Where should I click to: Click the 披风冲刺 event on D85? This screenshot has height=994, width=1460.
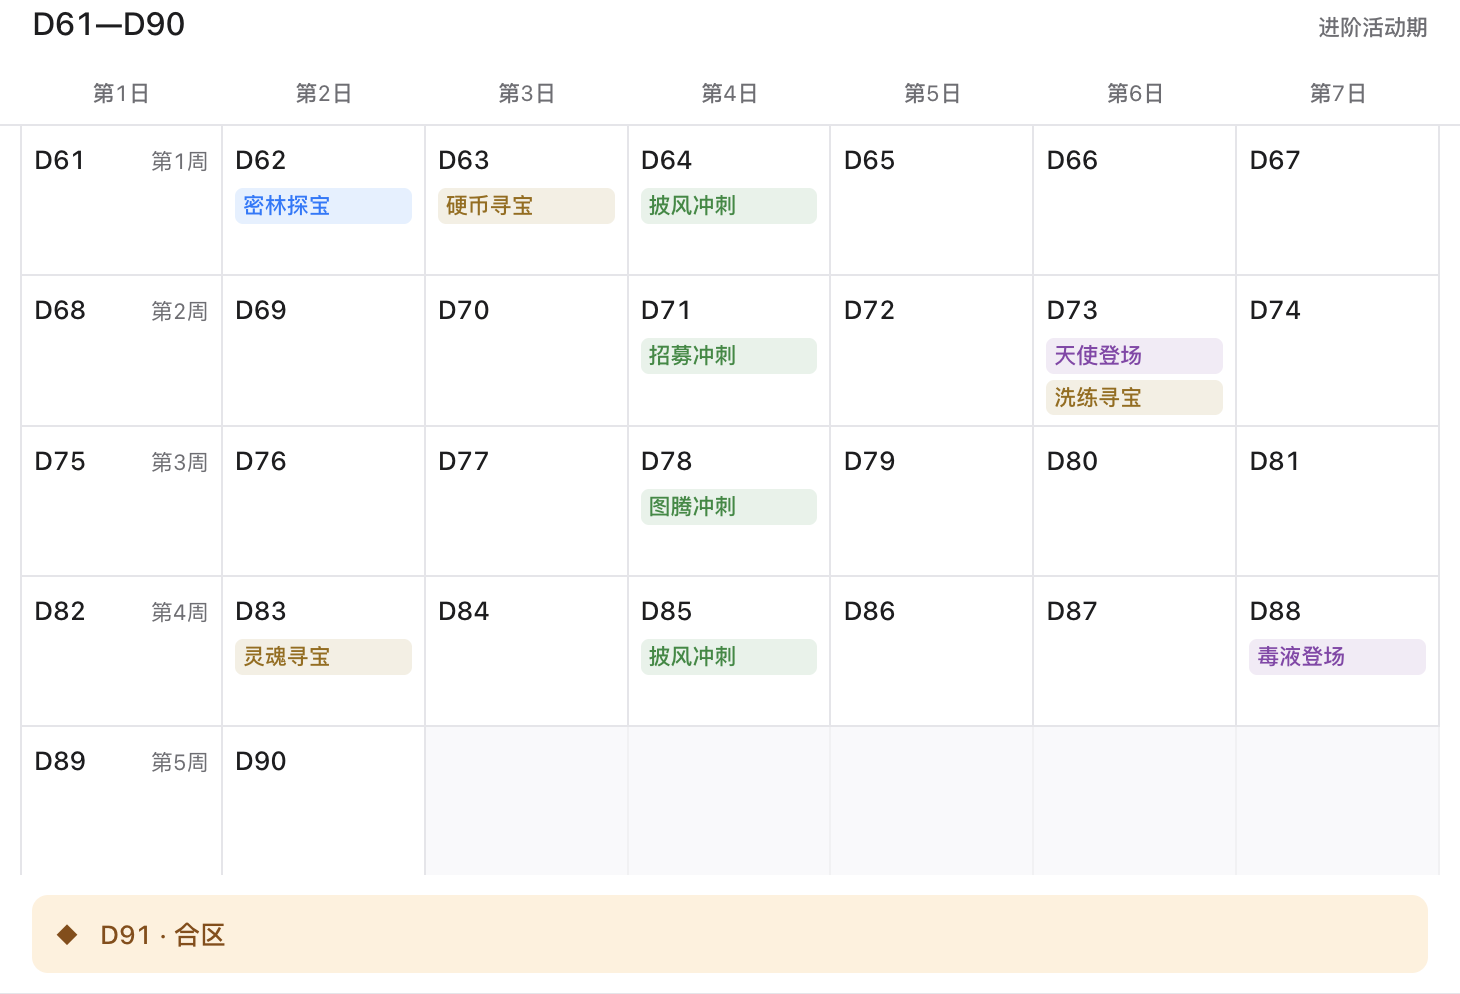(x=729, y=657)
